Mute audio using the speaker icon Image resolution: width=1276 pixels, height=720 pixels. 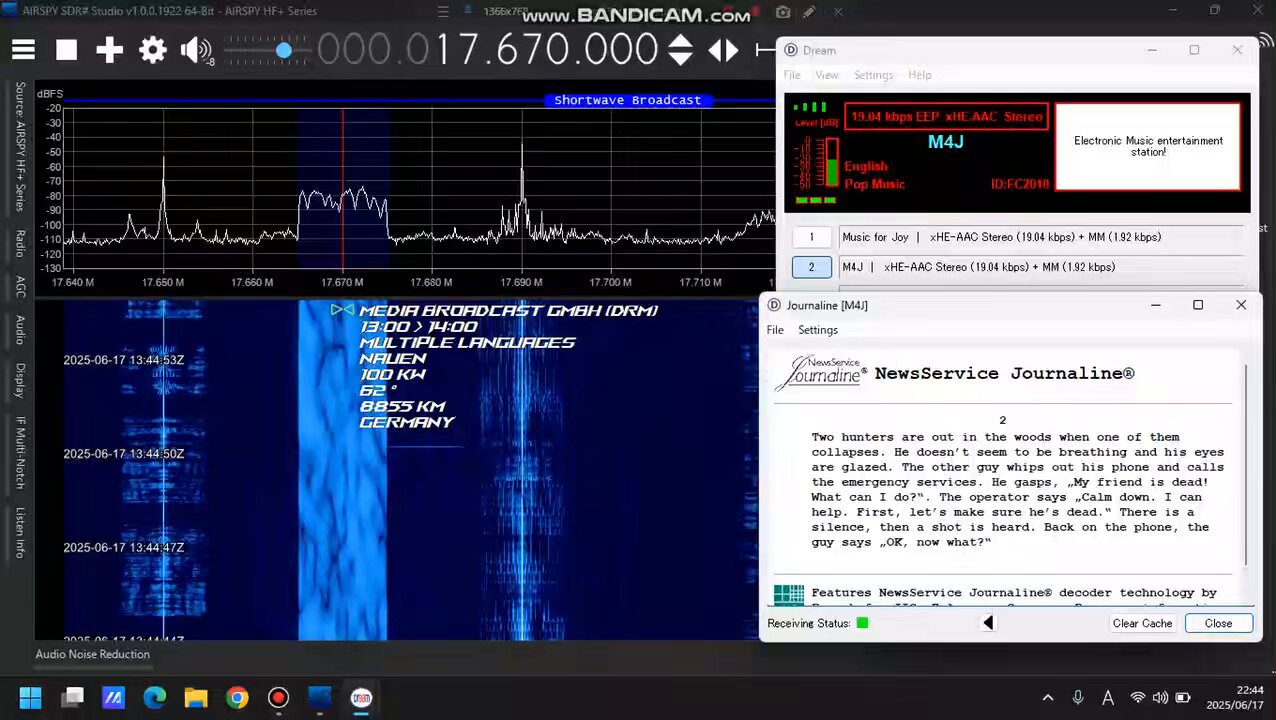point(195,50)
